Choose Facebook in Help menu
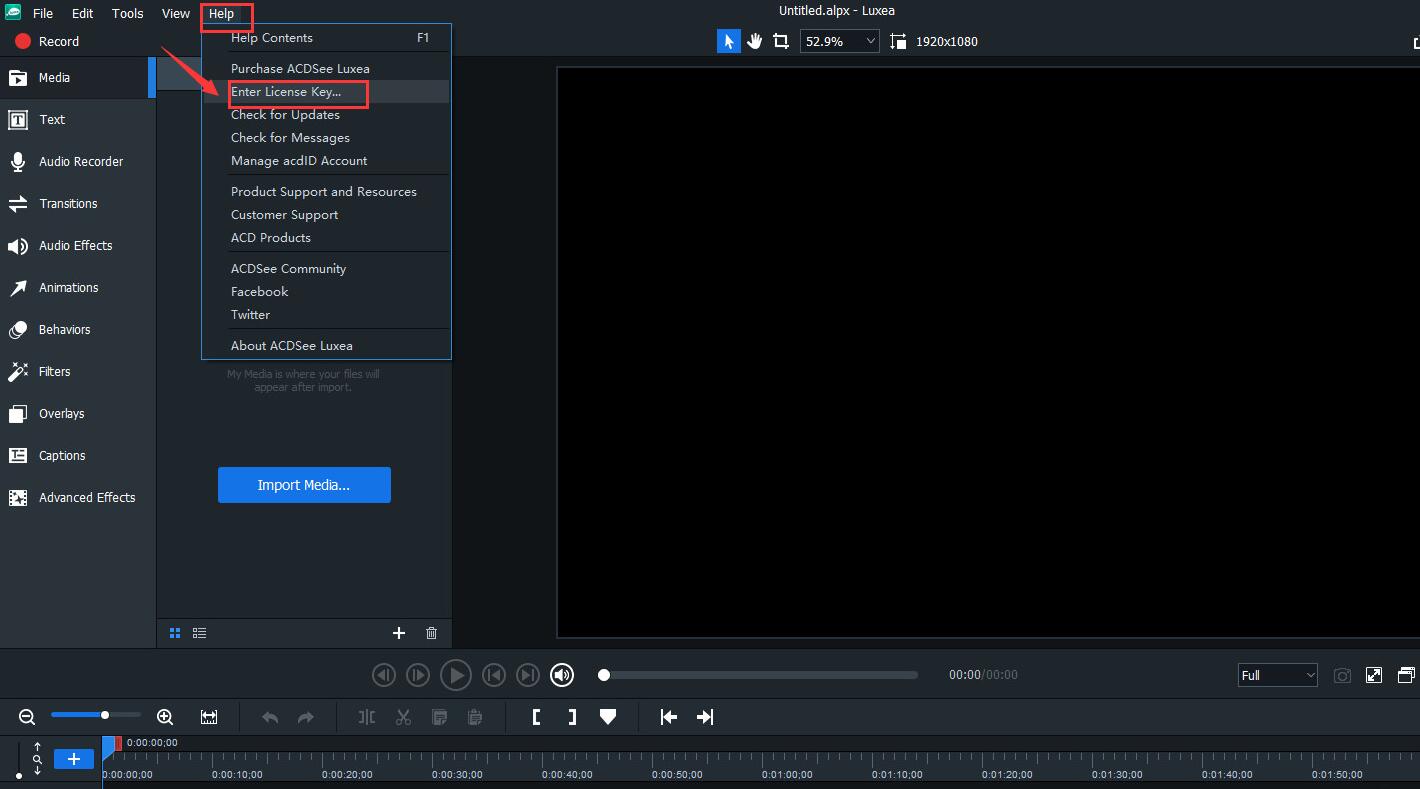This screenshot has width=1420, height=789. pyautogui.click(x=326, y=291)
